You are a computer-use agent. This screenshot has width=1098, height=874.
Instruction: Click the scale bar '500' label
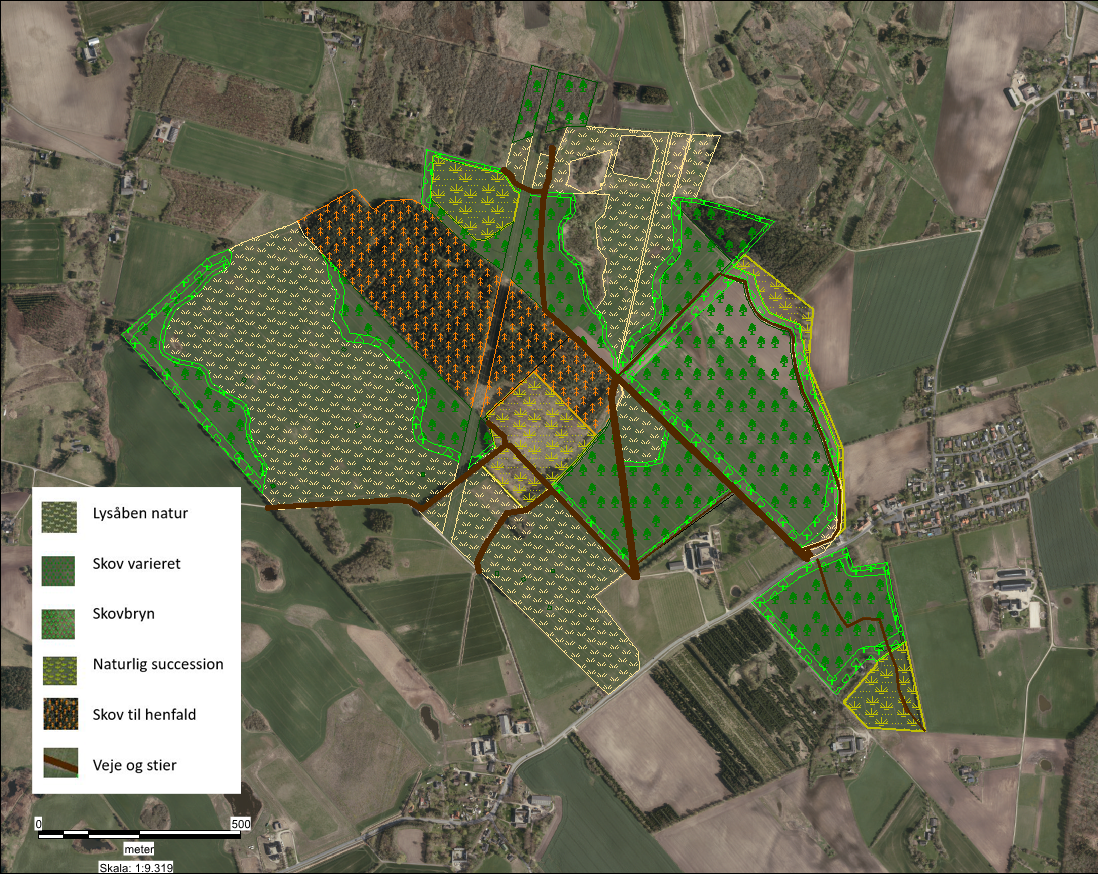(x=241, y=824)
